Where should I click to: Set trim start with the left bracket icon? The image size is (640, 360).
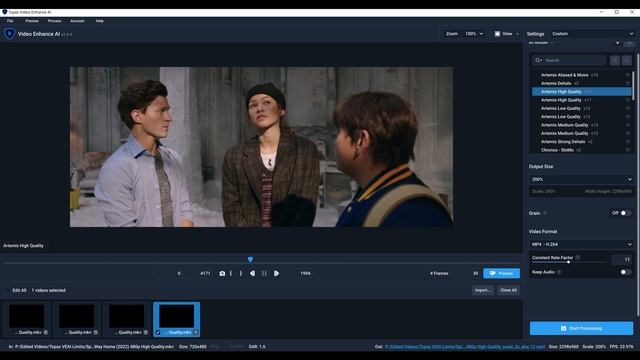[x=231, y=273]
